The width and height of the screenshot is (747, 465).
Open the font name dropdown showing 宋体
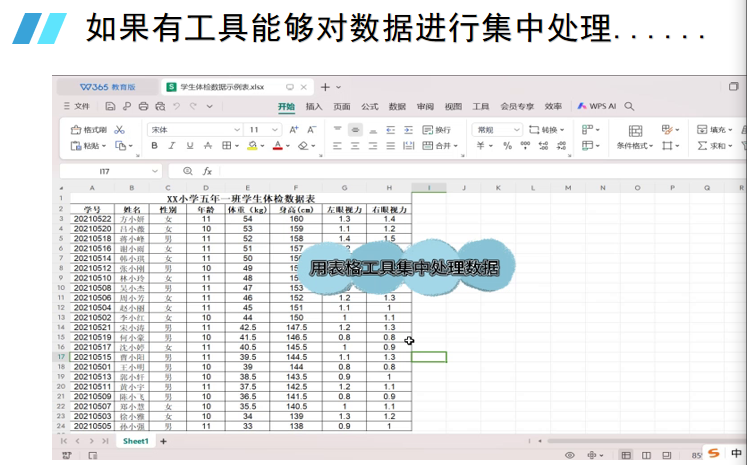click(195, 130)
